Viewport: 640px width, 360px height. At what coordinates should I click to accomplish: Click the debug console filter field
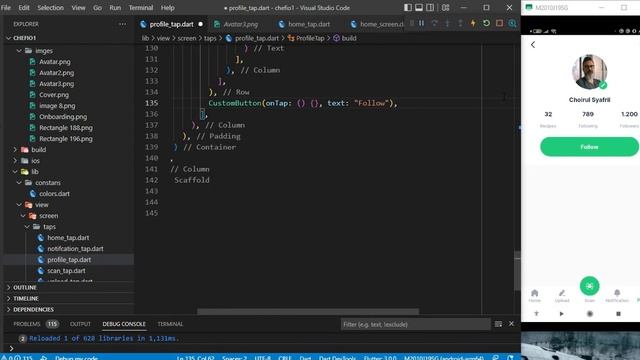click(x=415, y=324)
